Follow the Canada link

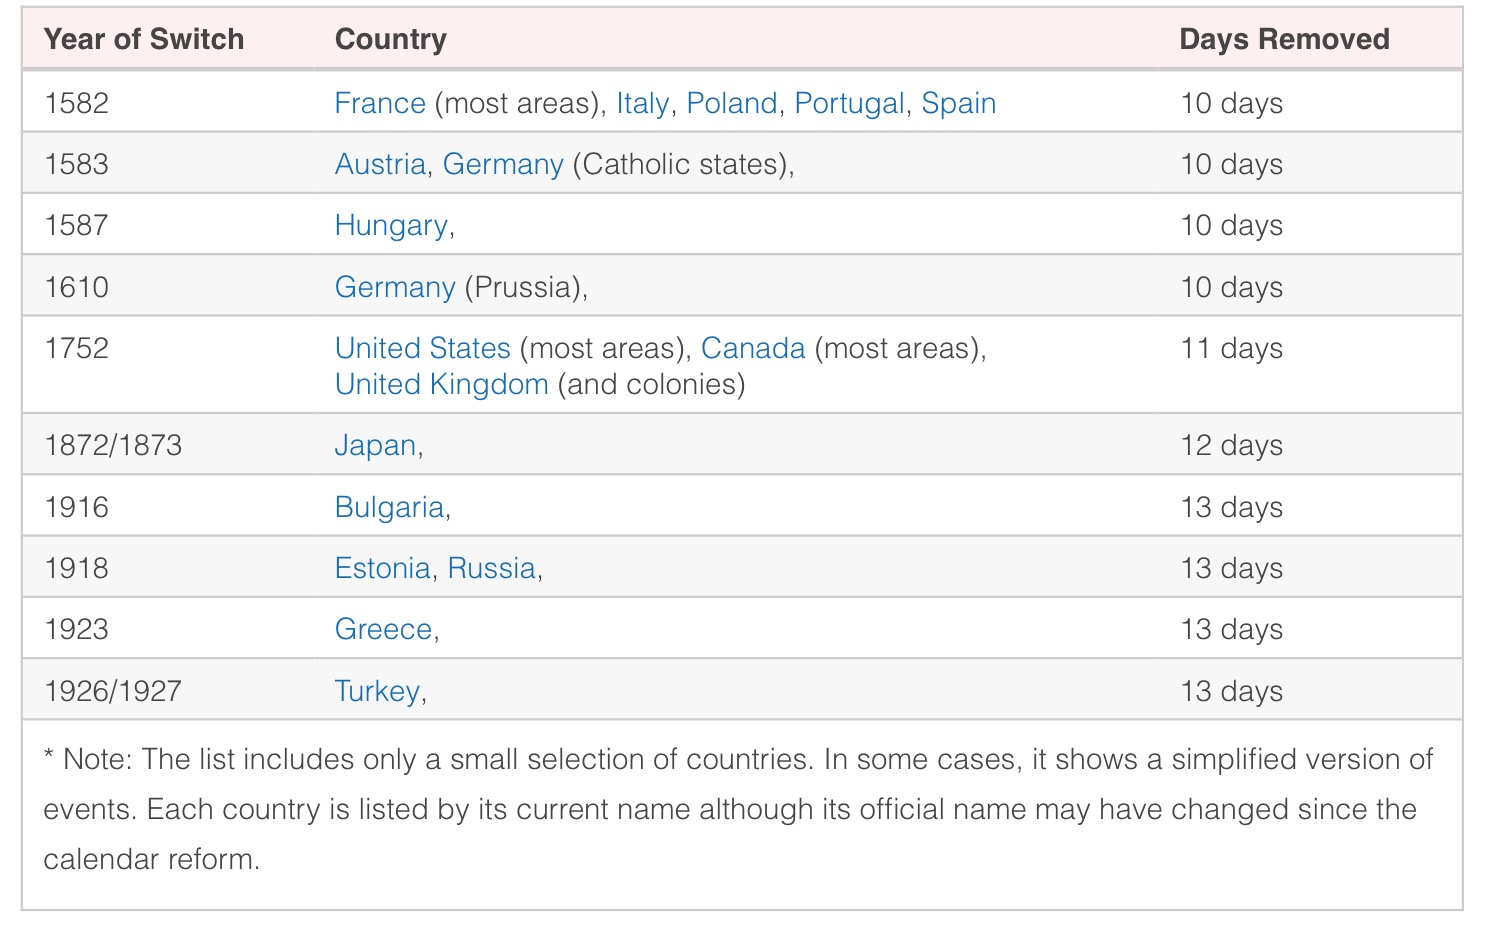[x=753, y=348]
